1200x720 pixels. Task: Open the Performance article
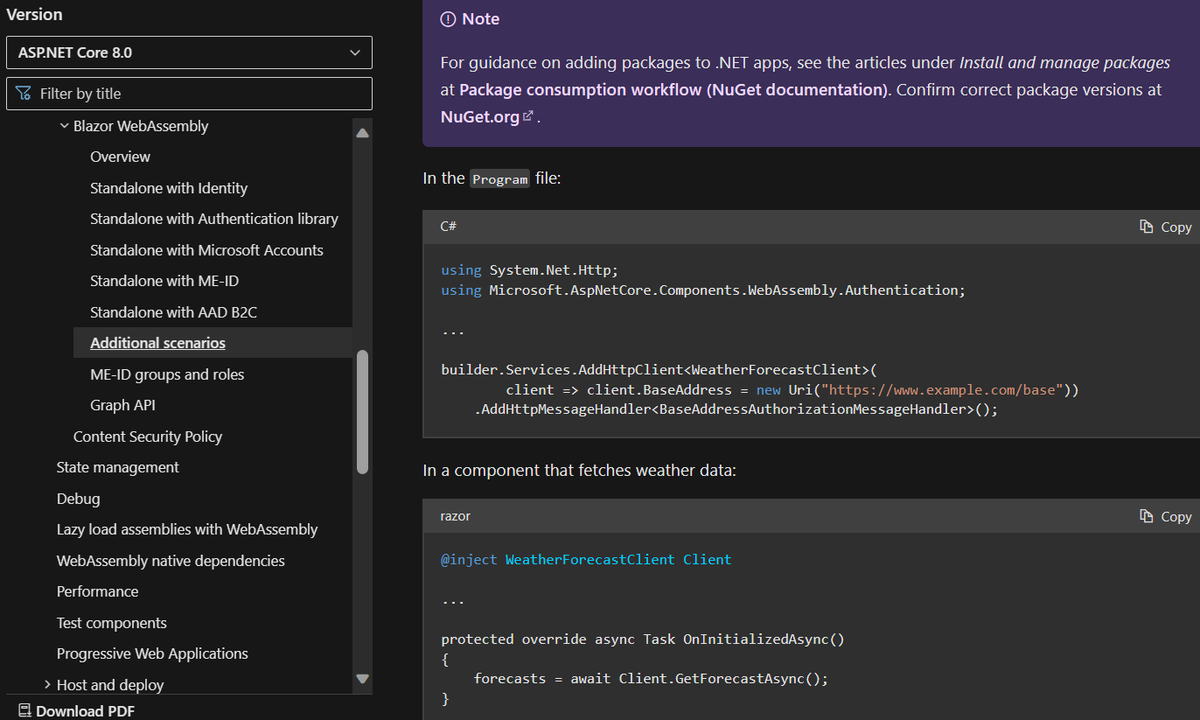click(x=97, y=591)
